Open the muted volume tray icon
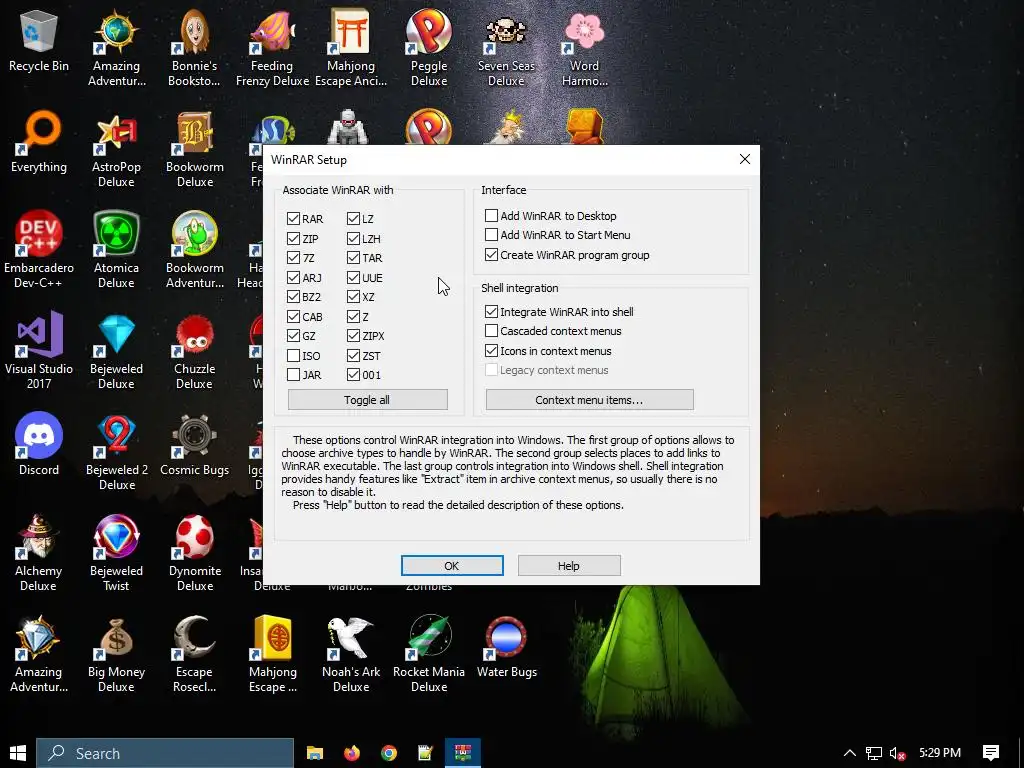1024x768 pixels. pos(897,753)
